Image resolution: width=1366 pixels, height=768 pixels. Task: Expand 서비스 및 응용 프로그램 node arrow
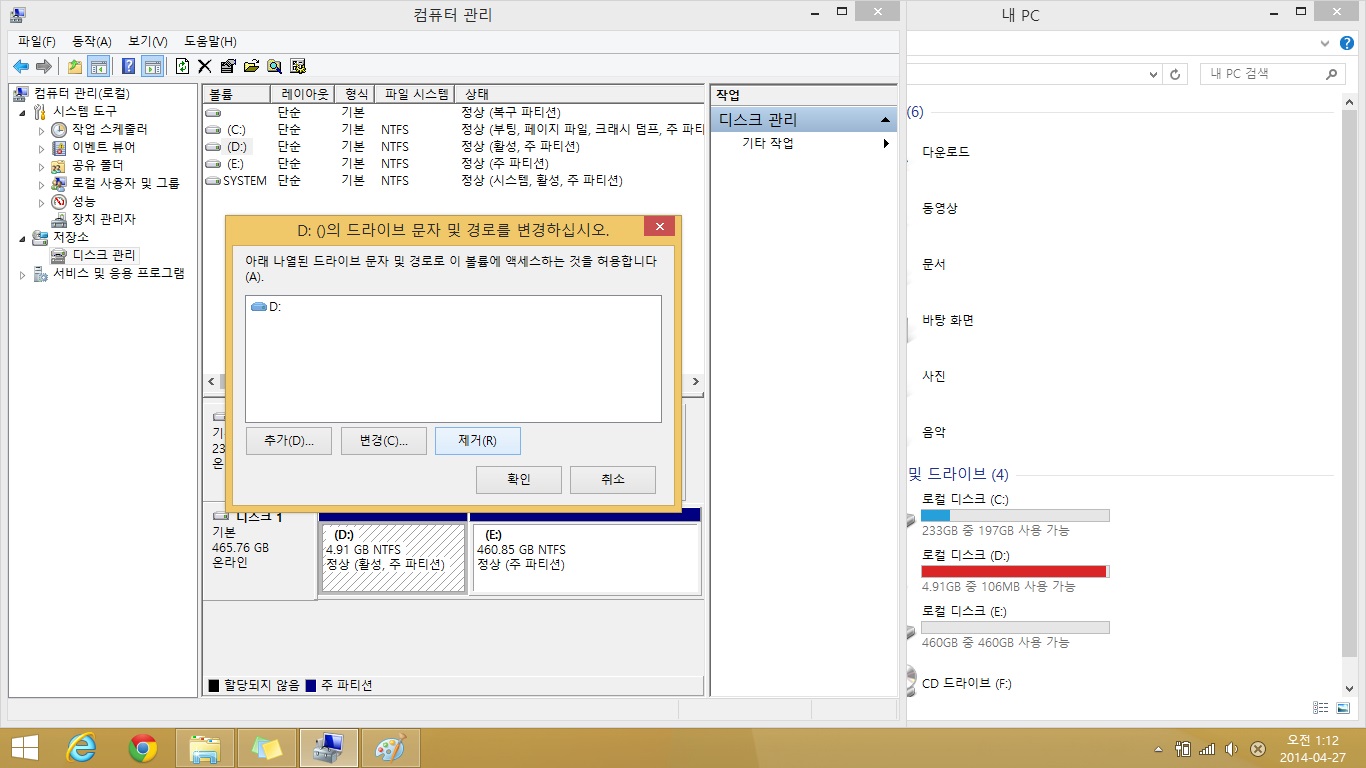[x=23, y=273]
